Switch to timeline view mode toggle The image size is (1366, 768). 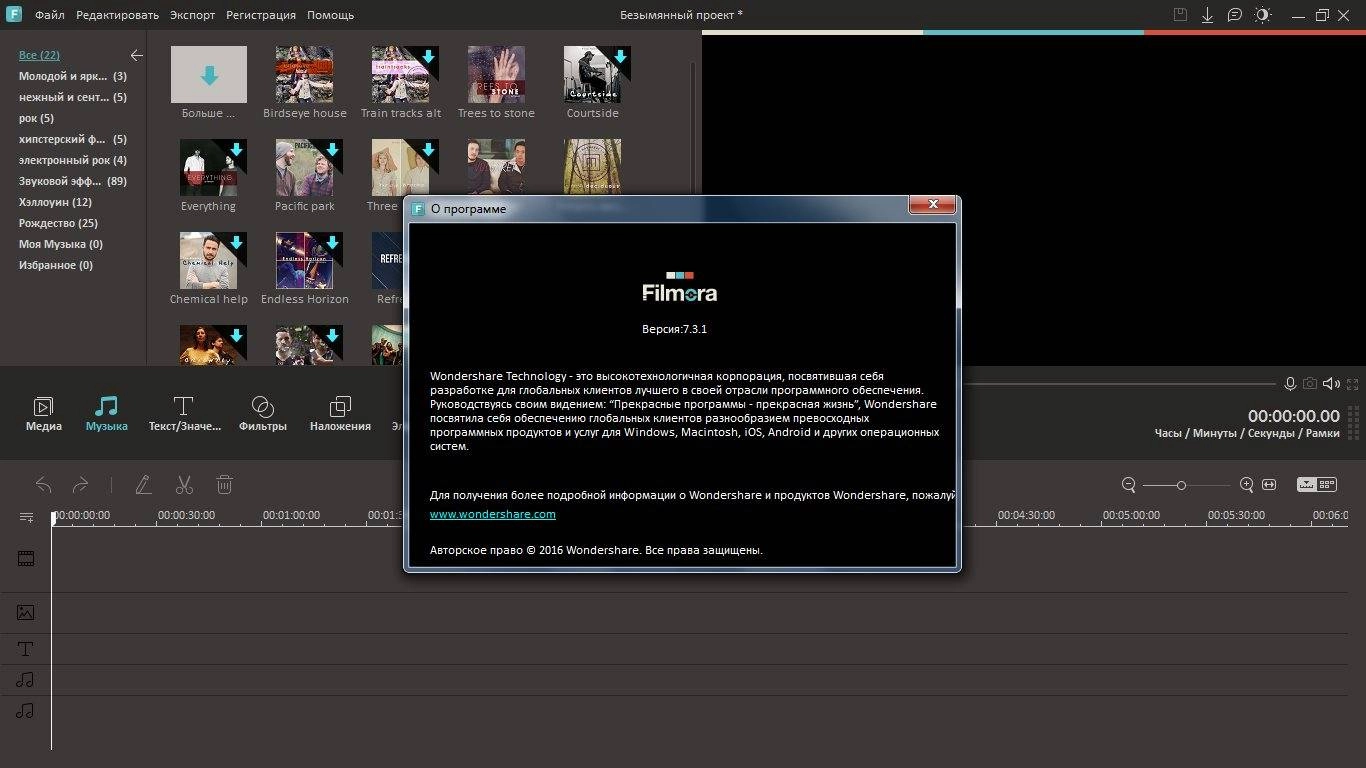pos(1307,484)
